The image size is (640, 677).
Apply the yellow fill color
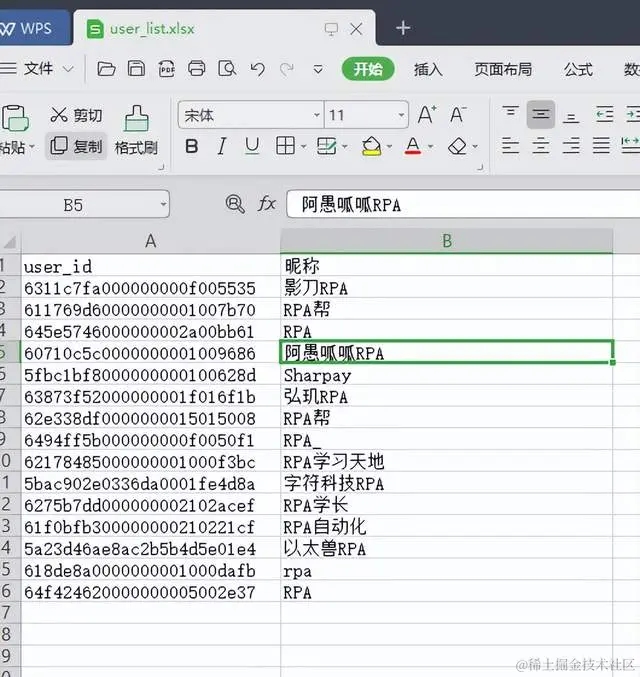click(x=371, y=146)
